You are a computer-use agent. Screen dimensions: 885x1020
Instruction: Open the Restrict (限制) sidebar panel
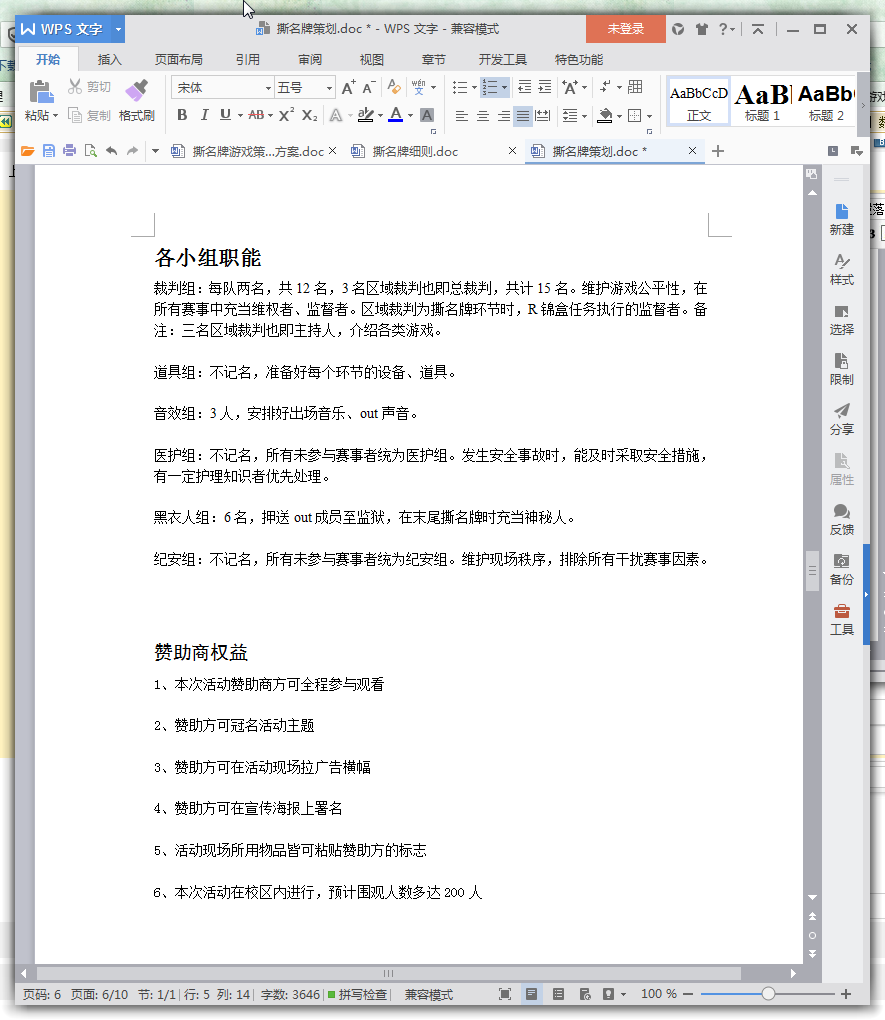(841, 369)
